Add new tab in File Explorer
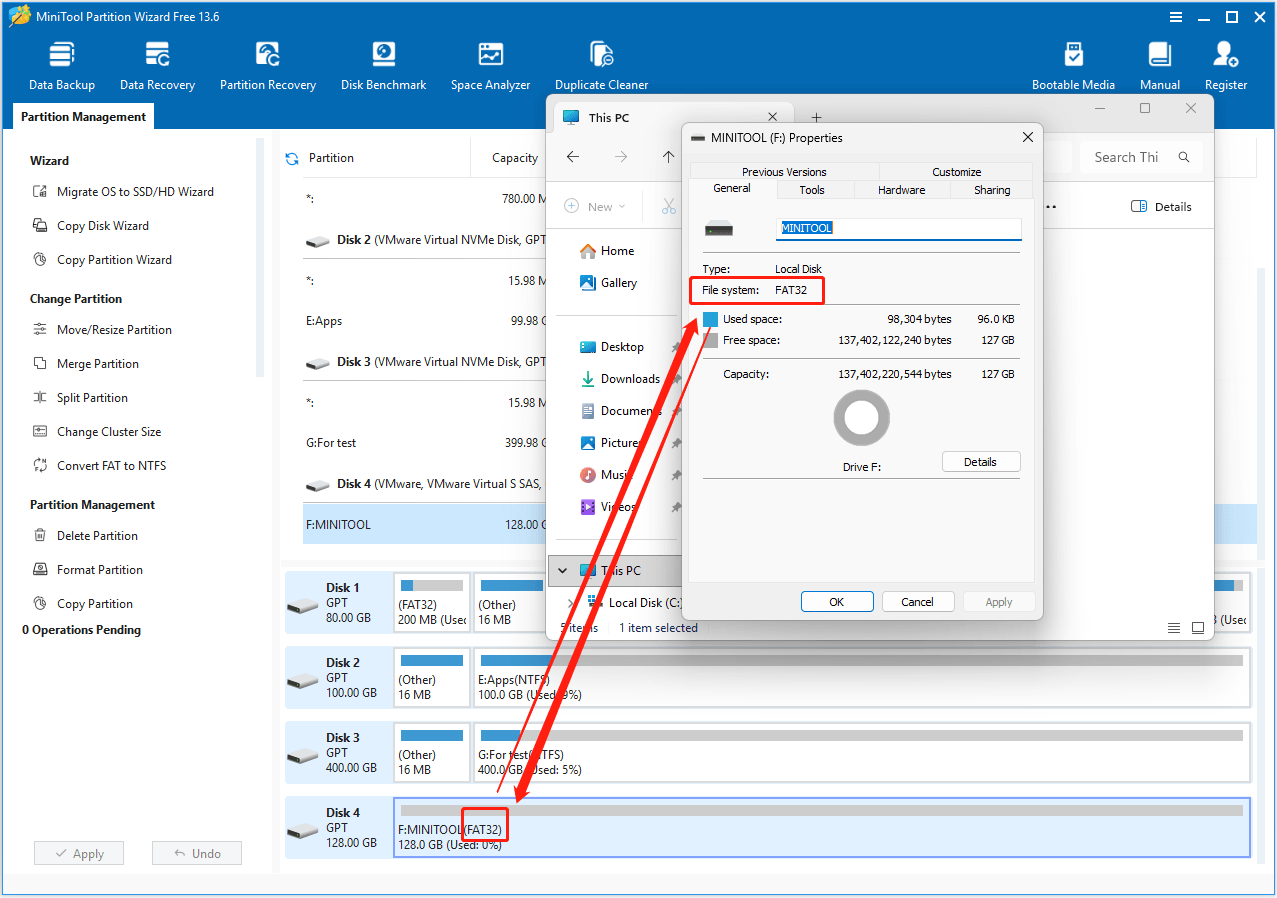Image resolution: width=1277 pixels, height=898 pixels. [x=816, y=118]
